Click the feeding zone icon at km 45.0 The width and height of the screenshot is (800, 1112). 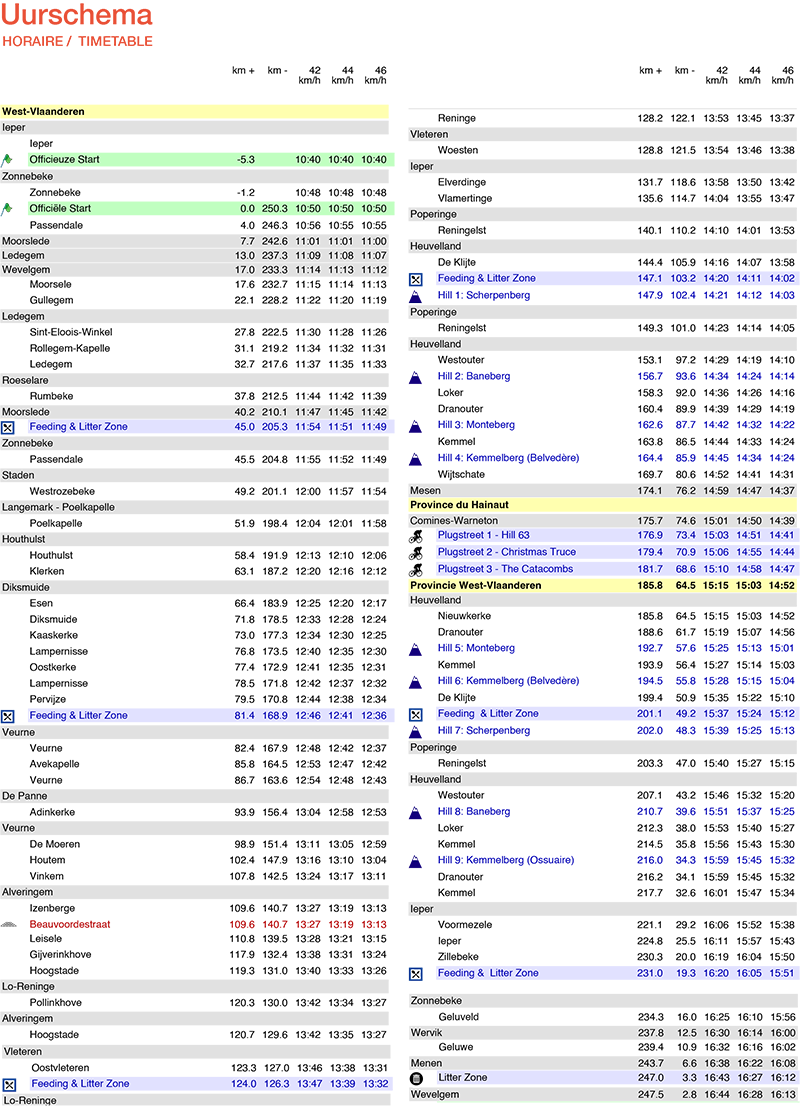pyautogui.click(x=8, y=427)
